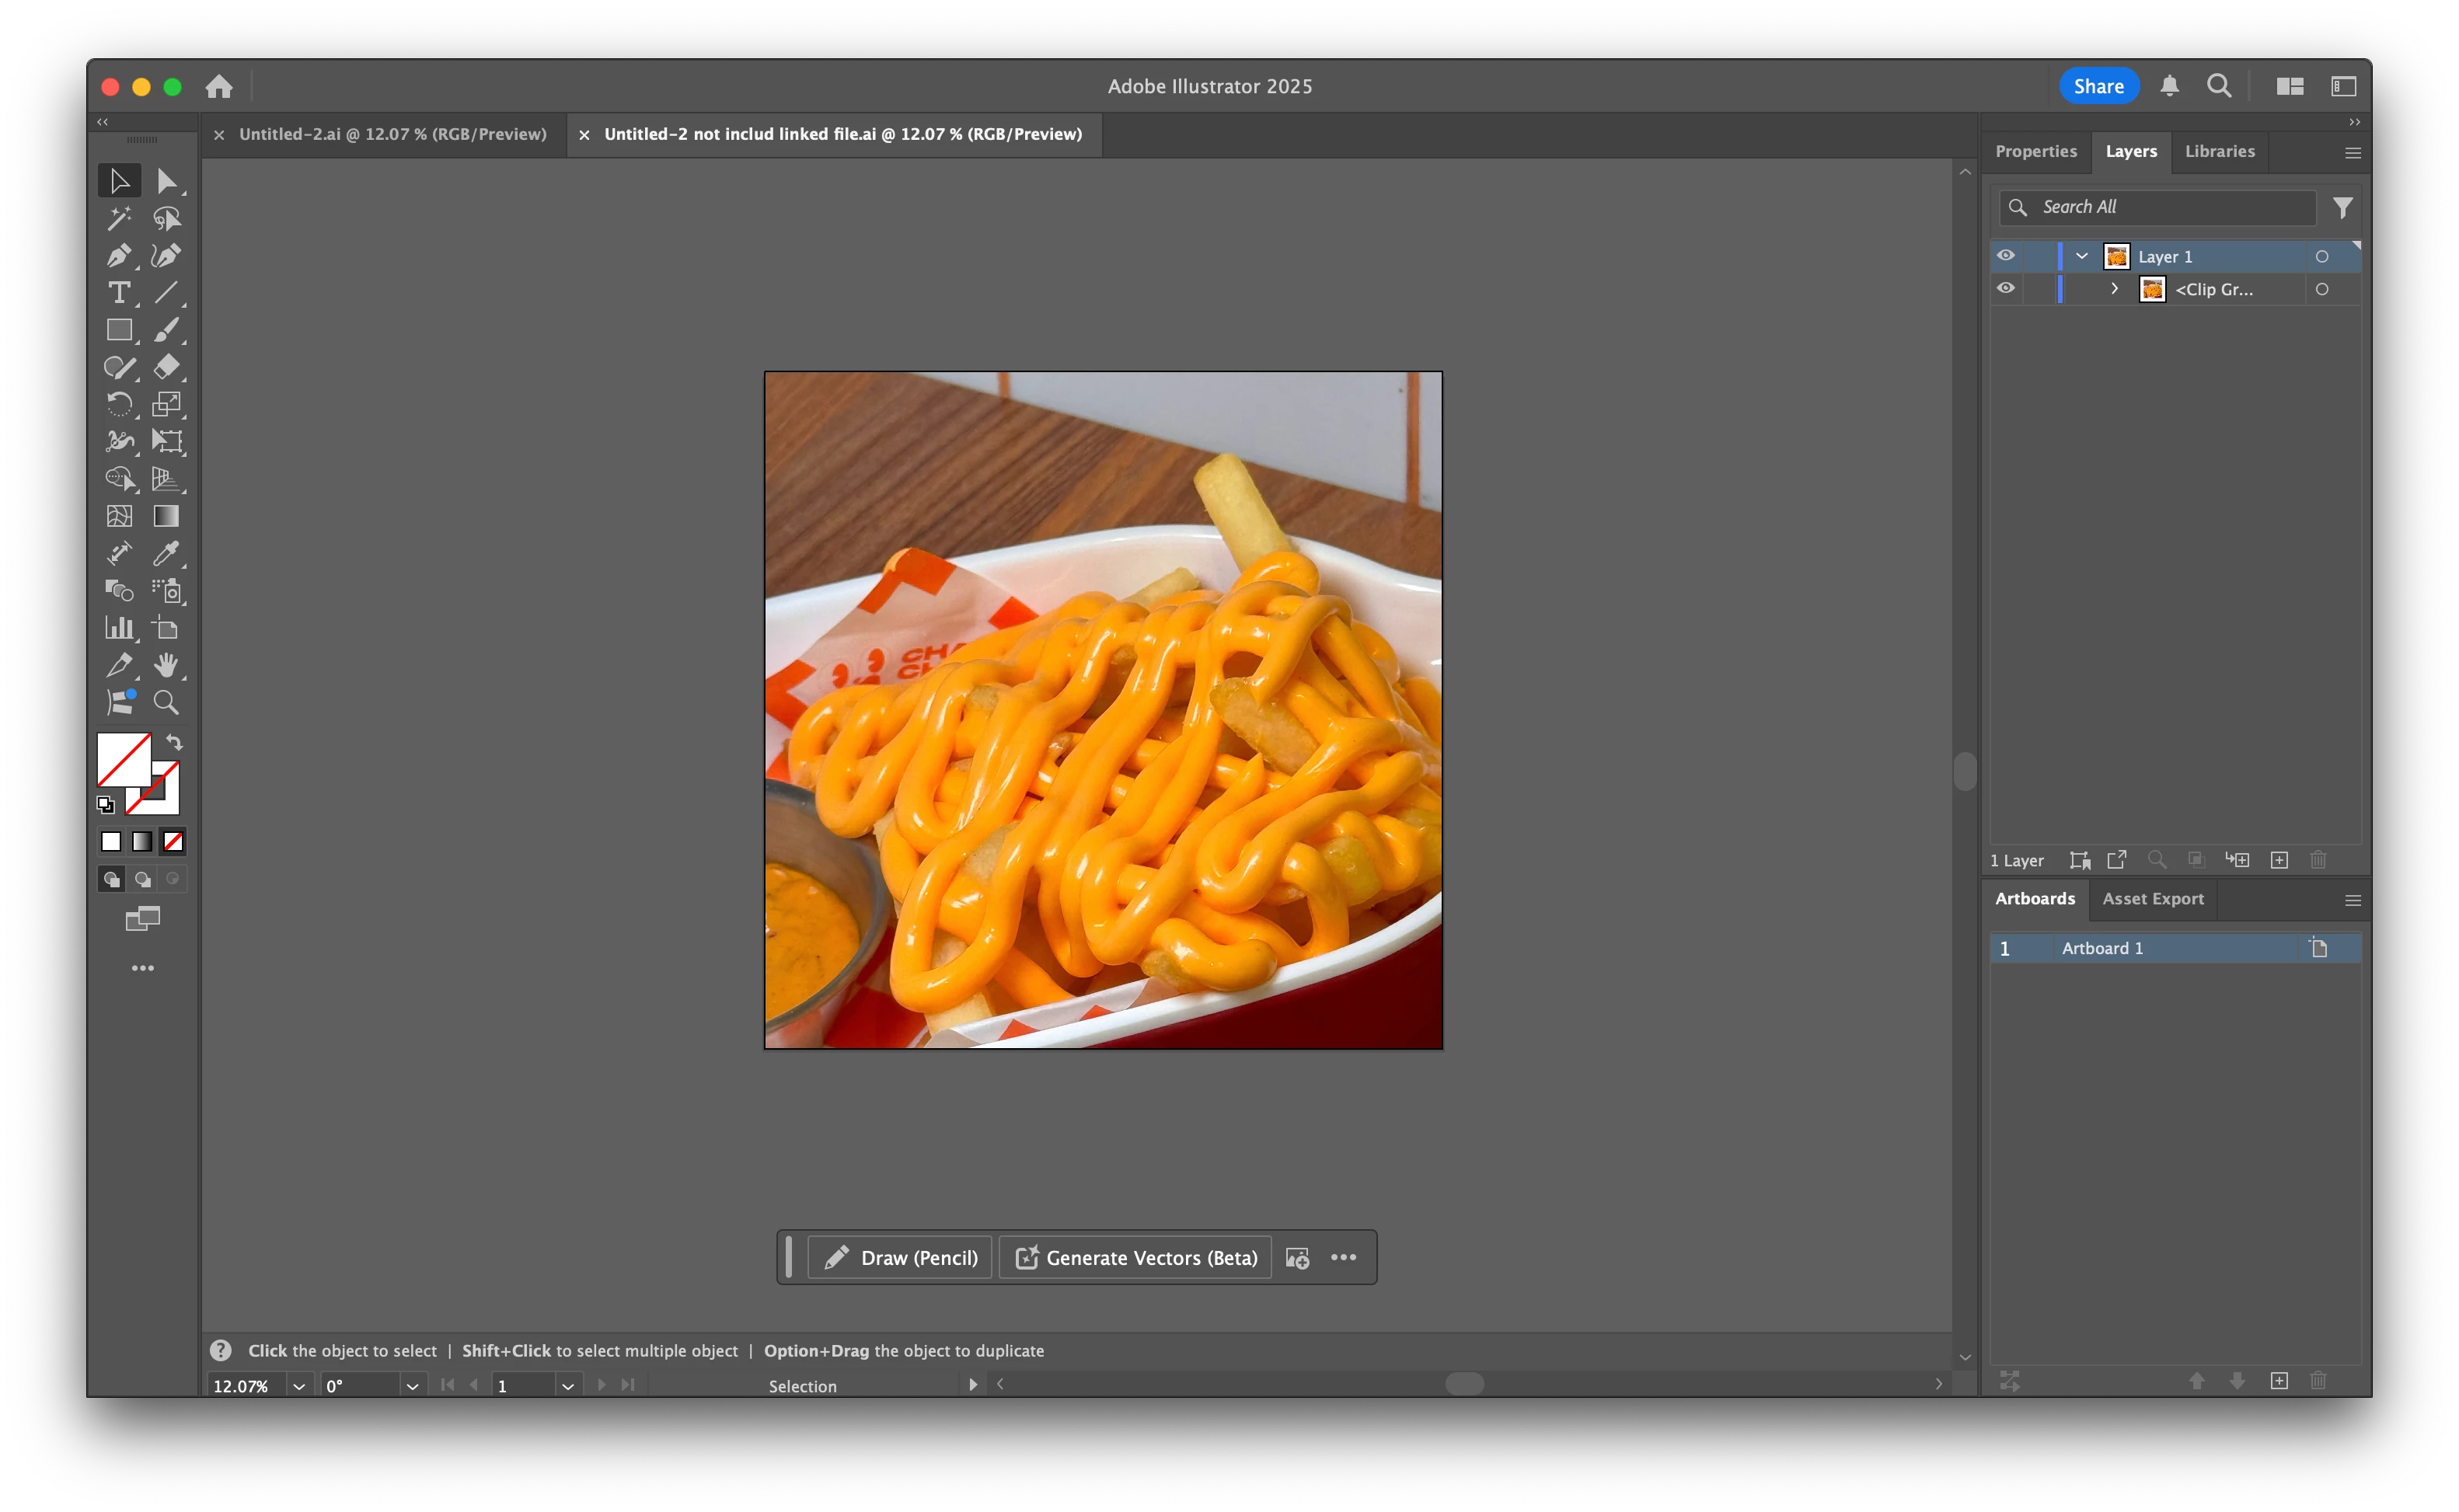The width and height of the screenshot is (2459, 1512).
Task: Click the Create New Layer icon
Action: click(2279, 860)
